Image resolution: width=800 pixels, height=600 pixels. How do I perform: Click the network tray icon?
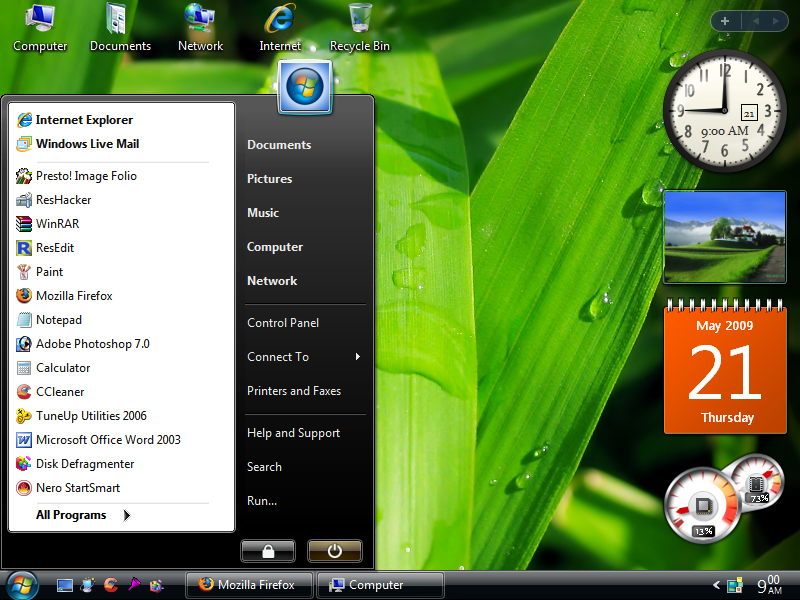pyautogui.click(x=735, y=585)
